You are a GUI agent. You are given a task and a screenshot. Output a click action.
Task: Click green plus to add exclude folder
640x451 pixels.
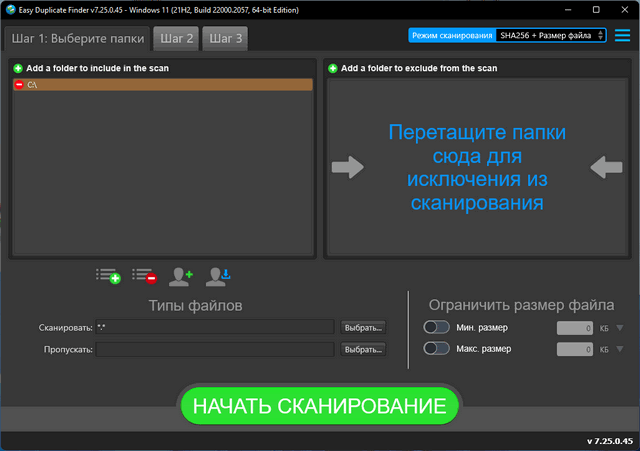pos(333,68)
